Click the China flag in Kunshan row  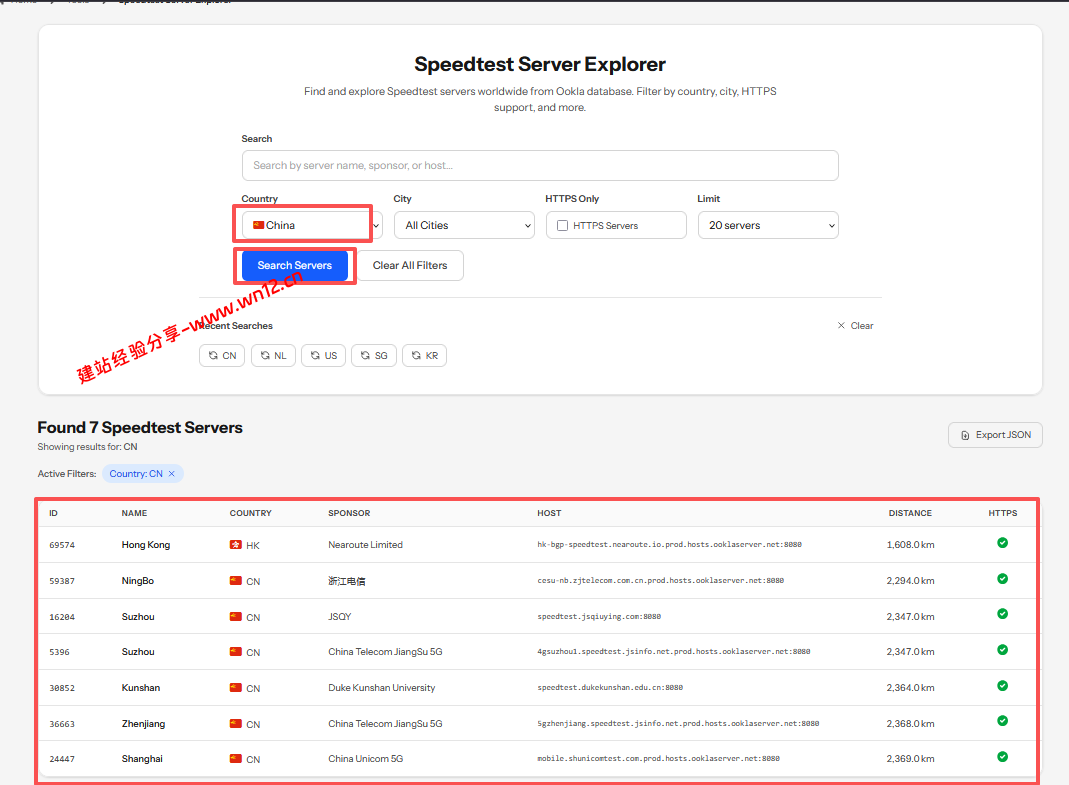[x=236, y=688]
